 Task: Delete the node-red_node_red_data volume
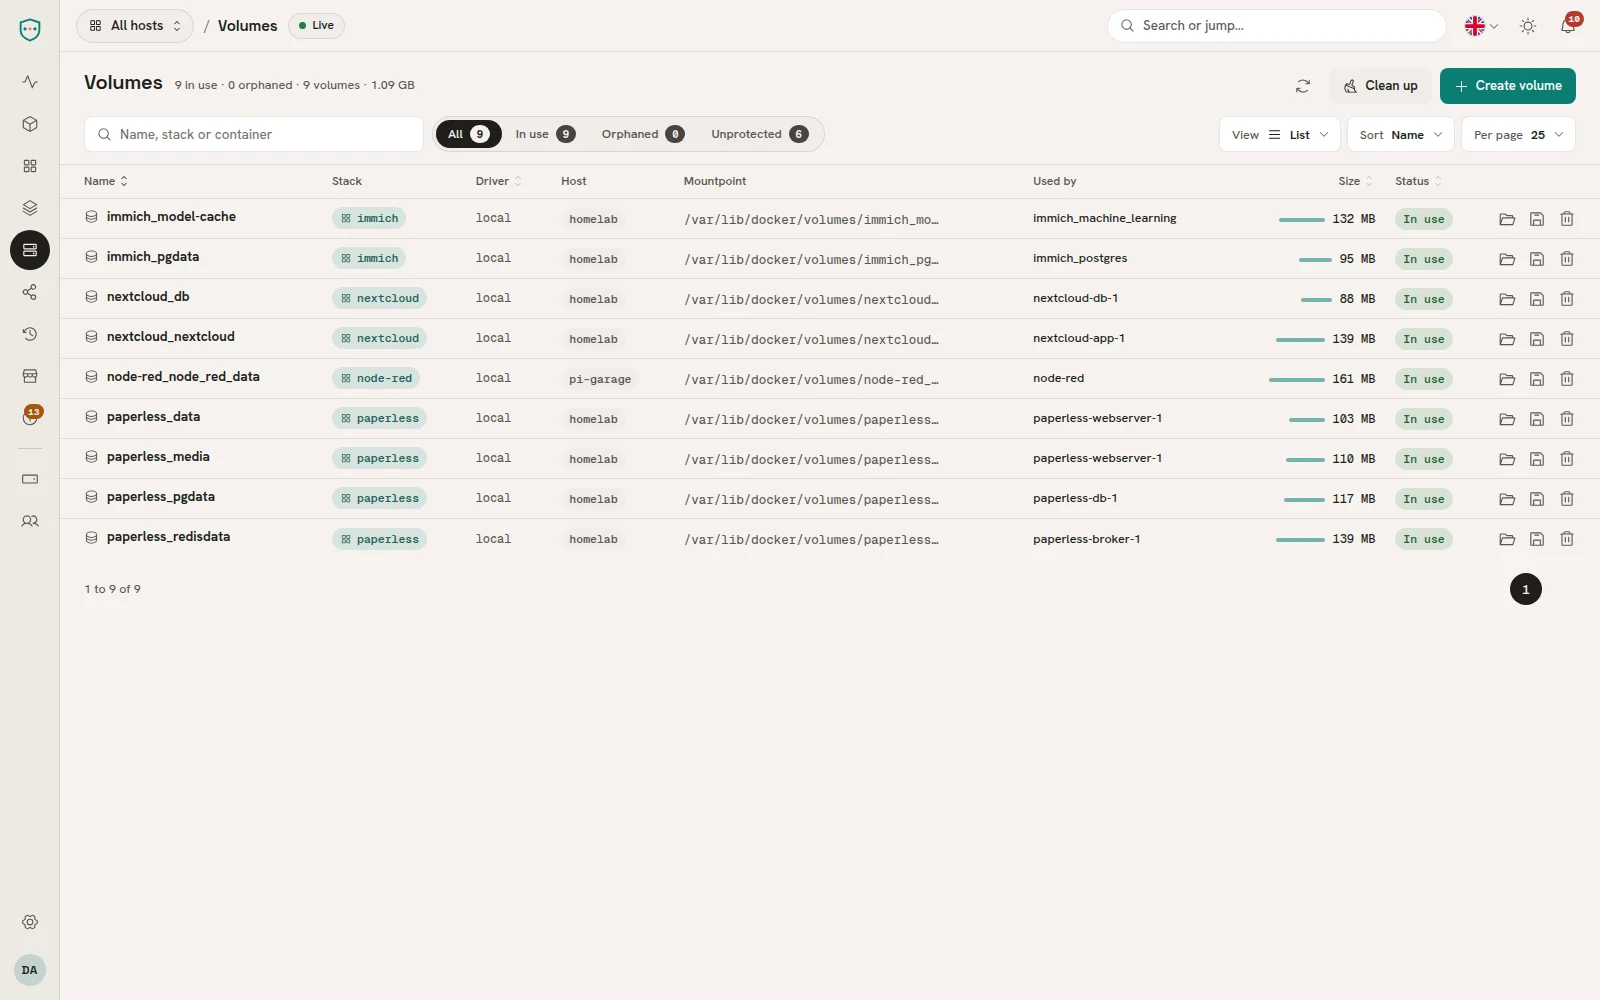(1567, 379)
